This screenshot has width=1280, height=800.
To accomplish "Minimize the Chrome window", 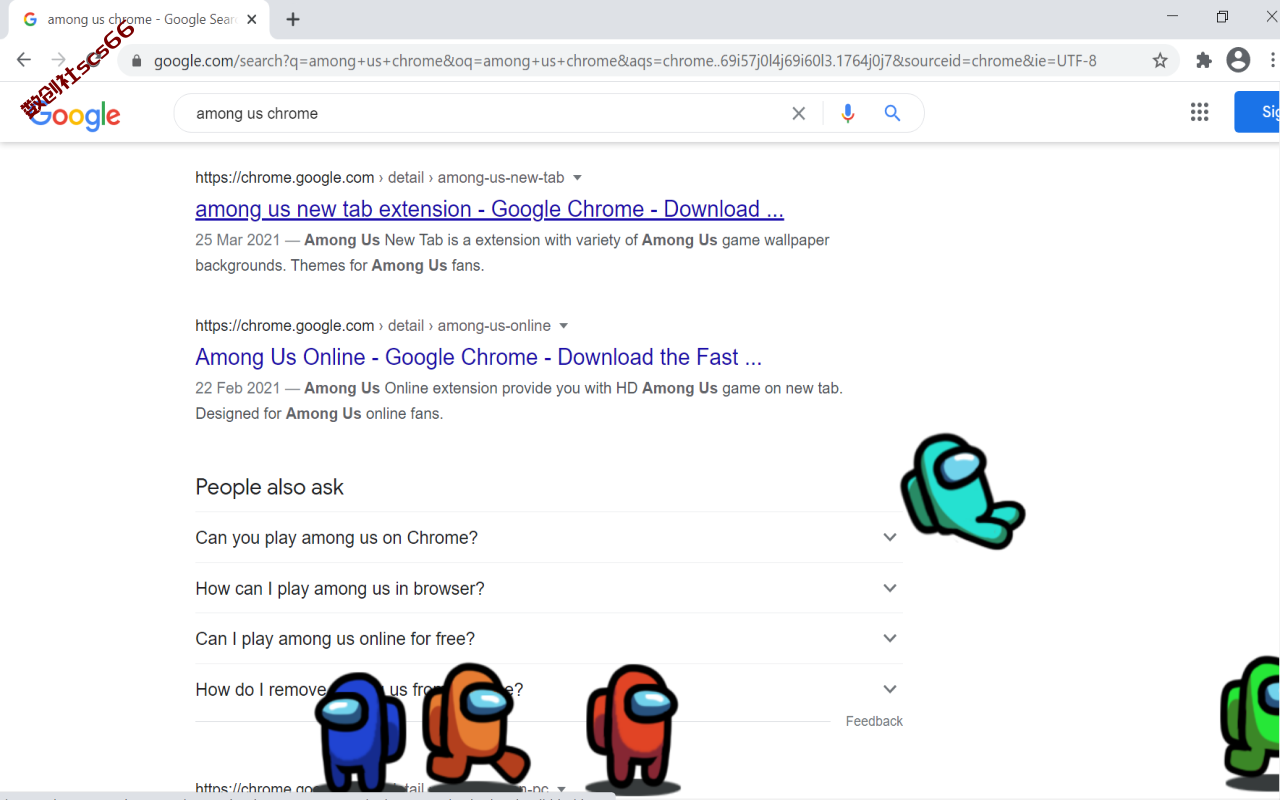I will [1172, 16].
